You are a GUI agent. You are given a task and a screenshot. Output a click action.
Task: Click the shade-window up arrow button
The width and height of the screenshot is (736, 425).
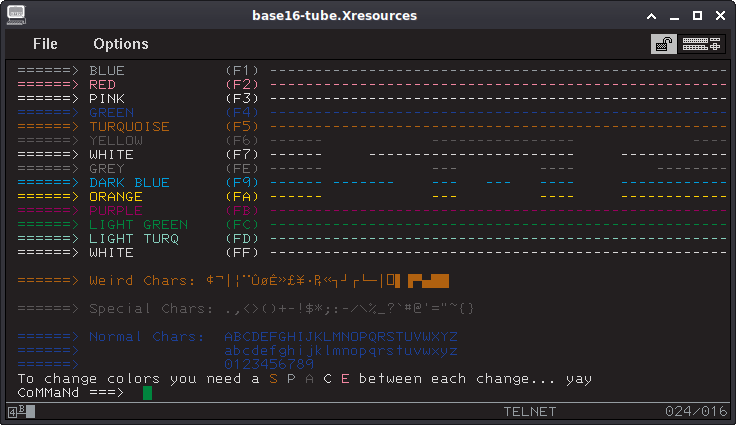coord(652,16)
